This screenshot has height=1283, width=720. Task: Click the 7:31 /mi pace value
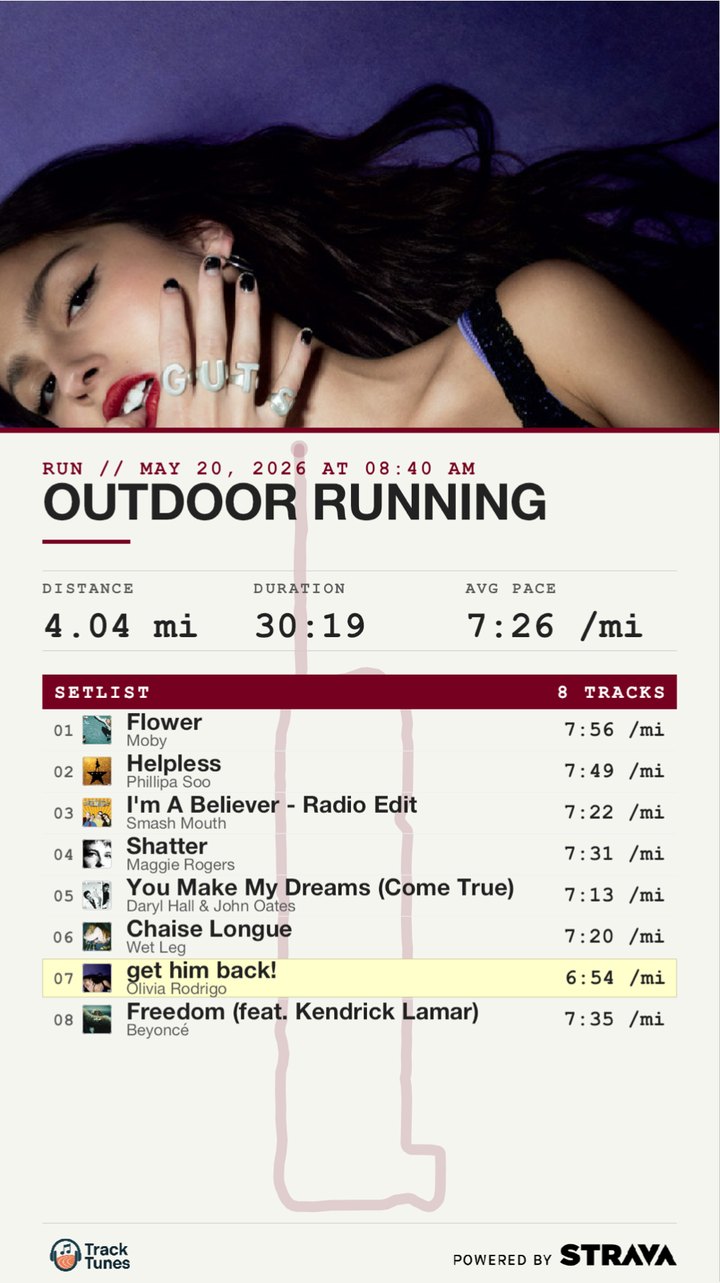tap(614, 854)
